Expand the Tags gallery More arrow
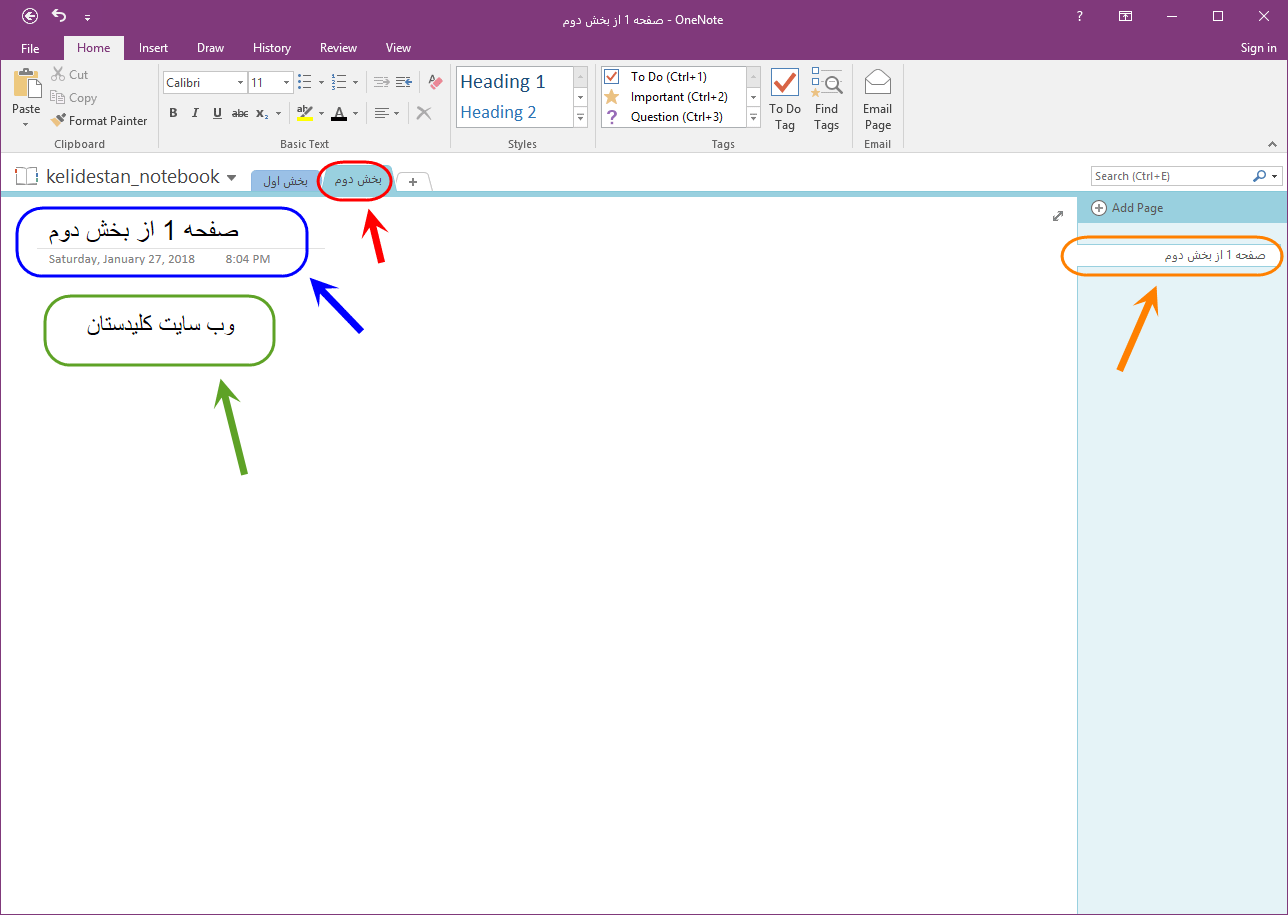Image resolution: width=1288 pixels, height=915 pixels. click(x=754, y=117)
